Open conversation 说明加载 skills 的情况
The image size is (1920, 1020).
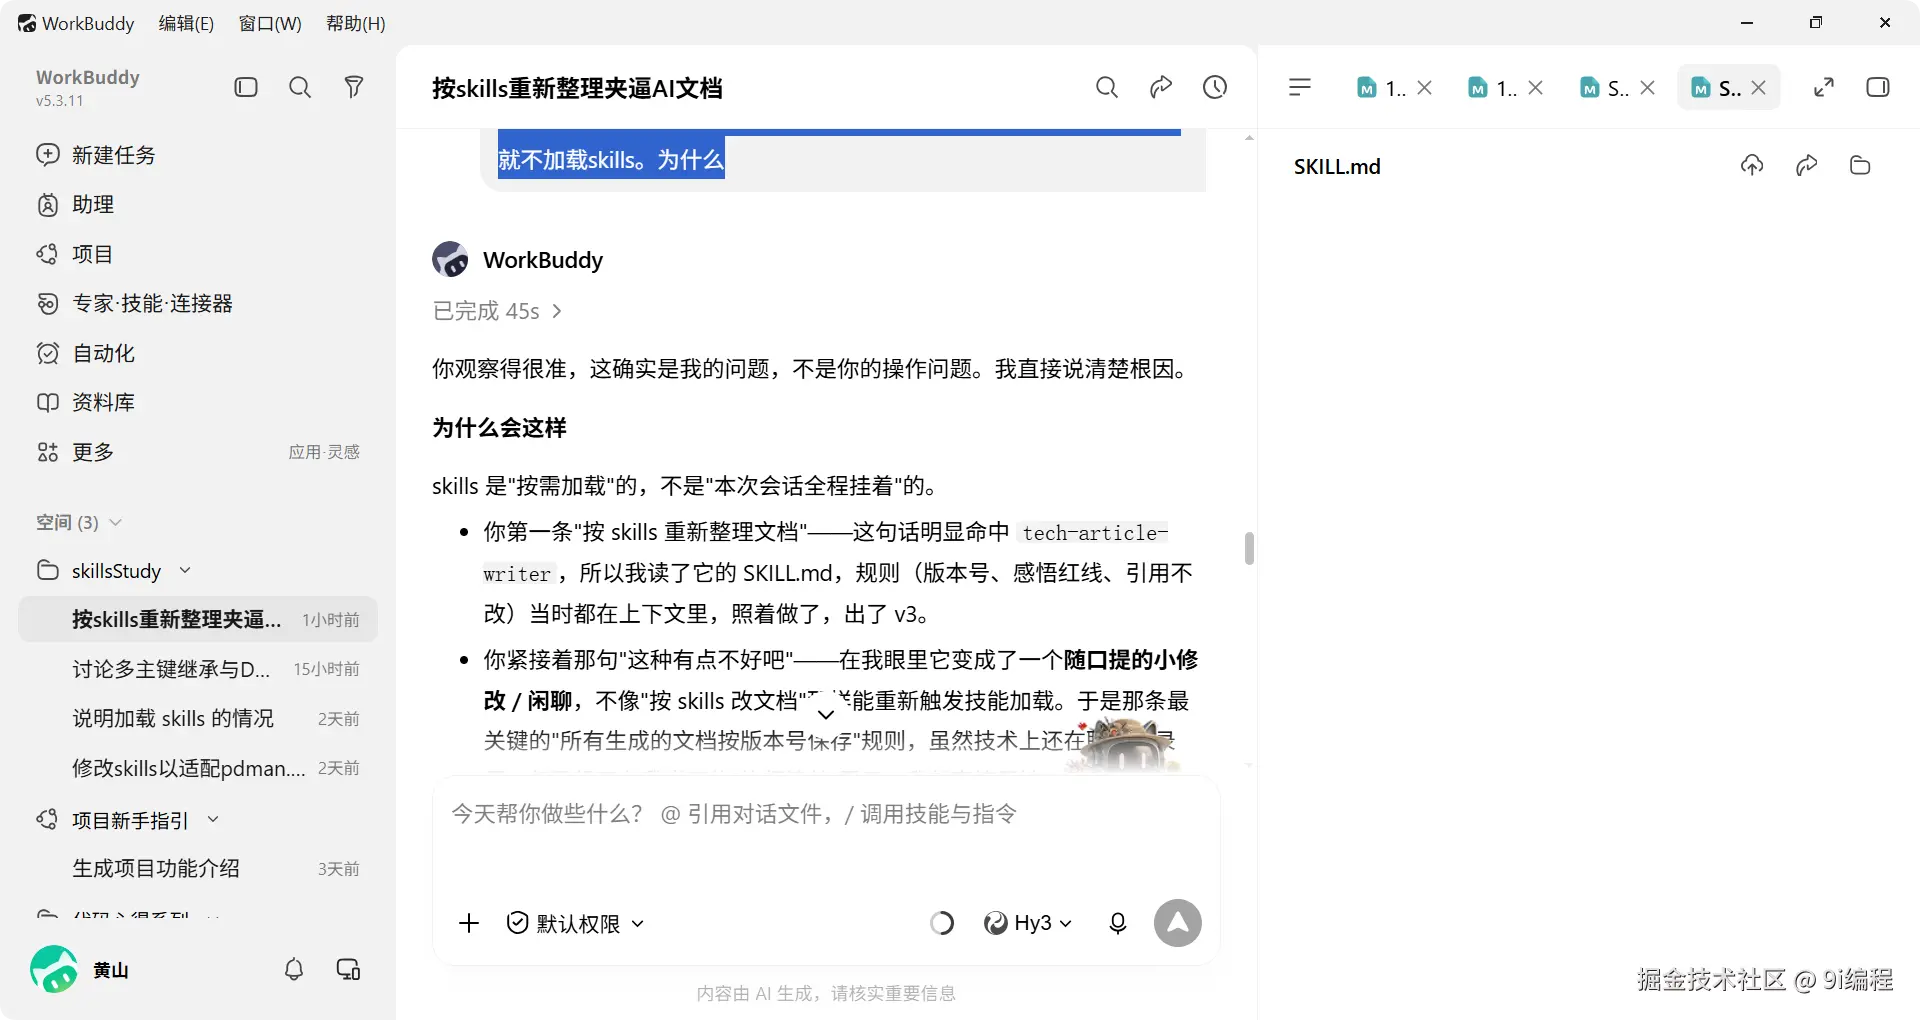pos(197,719)
